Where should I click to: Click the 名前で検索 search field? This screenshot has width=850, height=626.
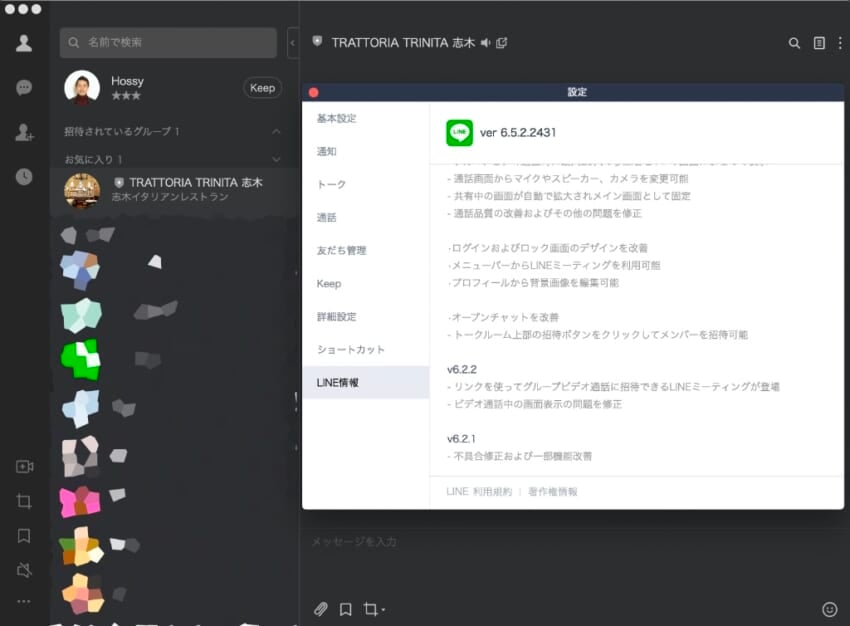[168, 42]
